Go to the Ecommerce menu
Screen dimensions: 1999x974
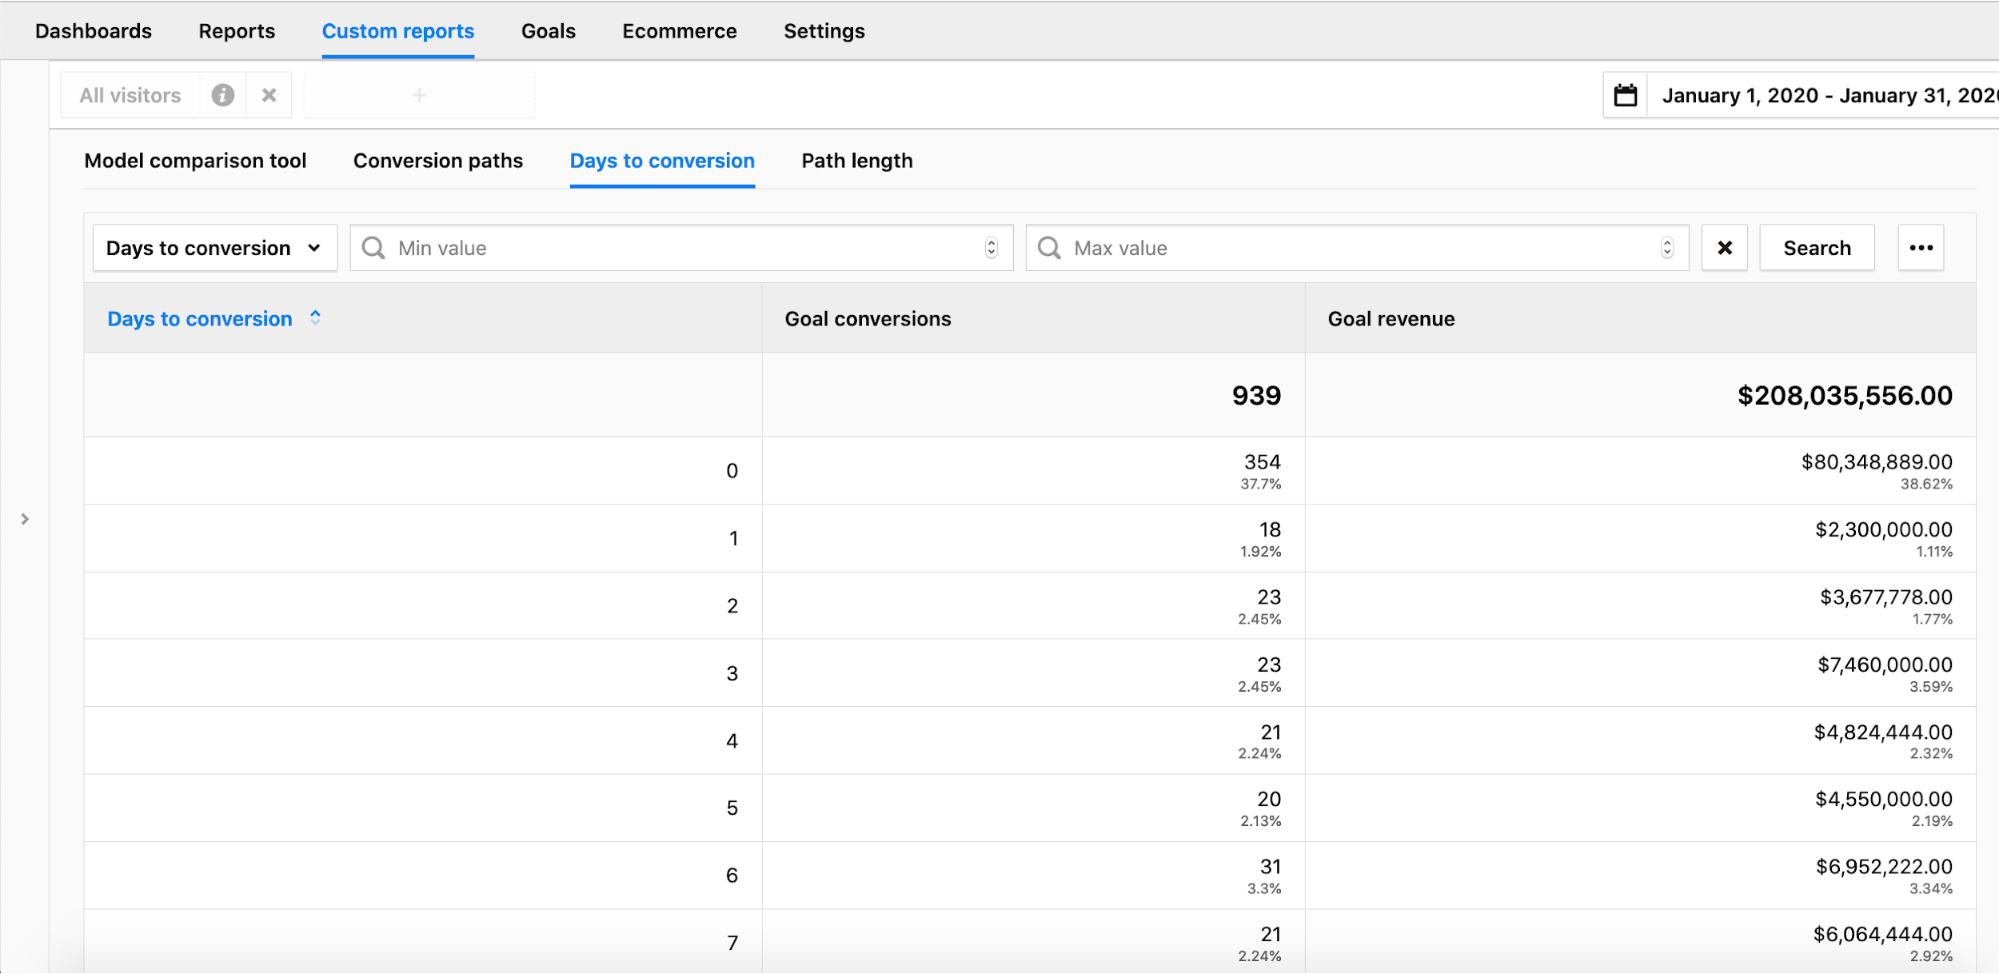[679, 31]
